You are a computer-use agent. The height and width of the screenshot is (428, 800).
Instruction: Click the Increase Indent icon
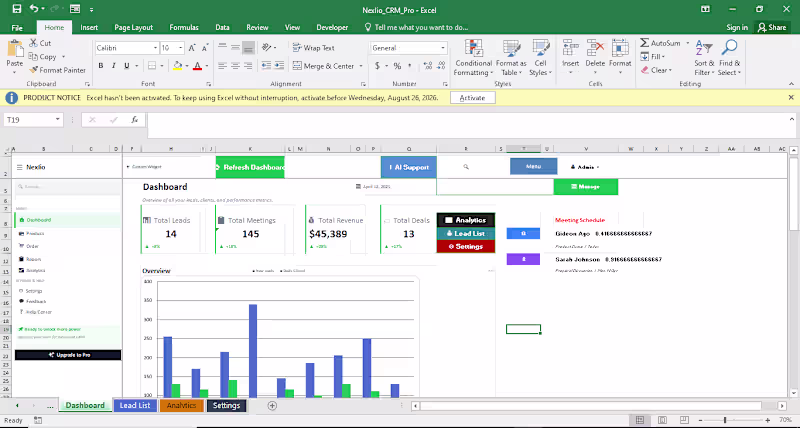click(279, 66)
